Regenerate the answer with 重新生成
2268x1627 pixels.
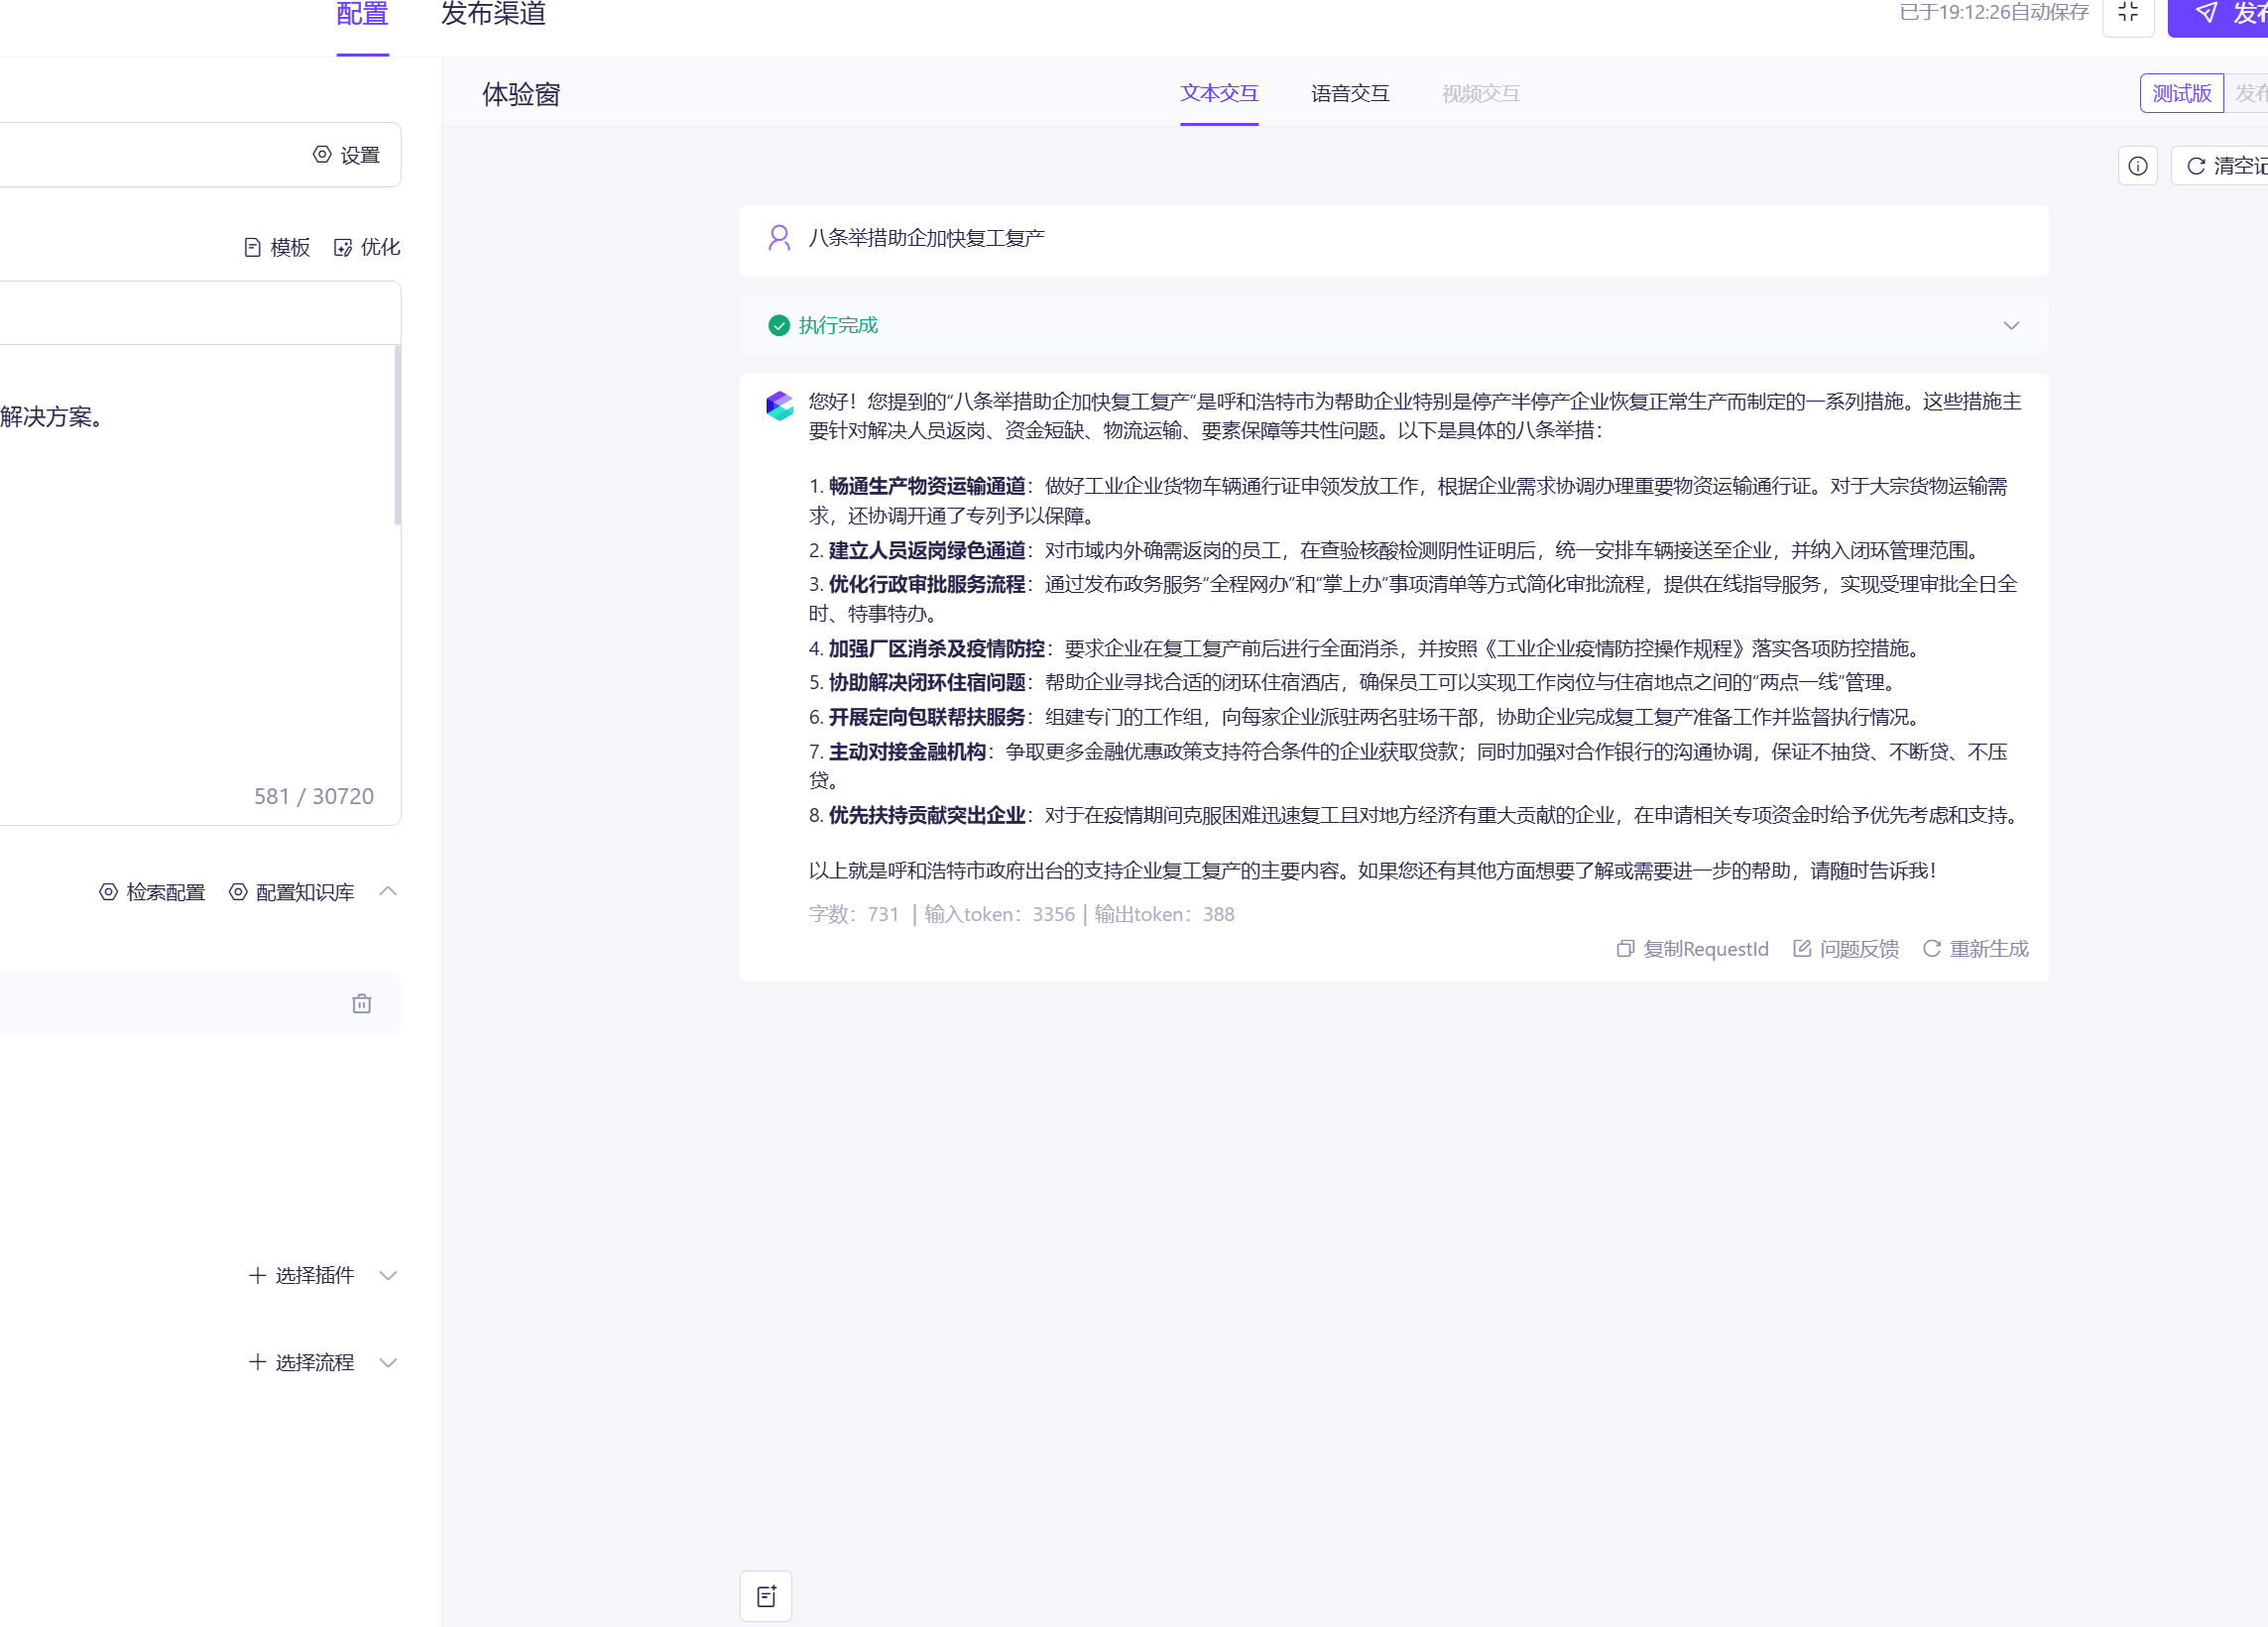(1975, 948)
